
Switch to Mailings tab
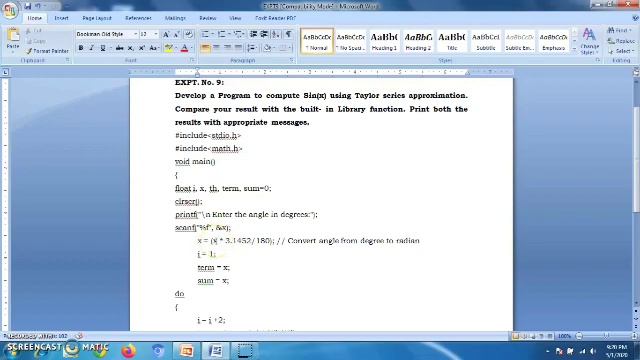coord(175,18)
